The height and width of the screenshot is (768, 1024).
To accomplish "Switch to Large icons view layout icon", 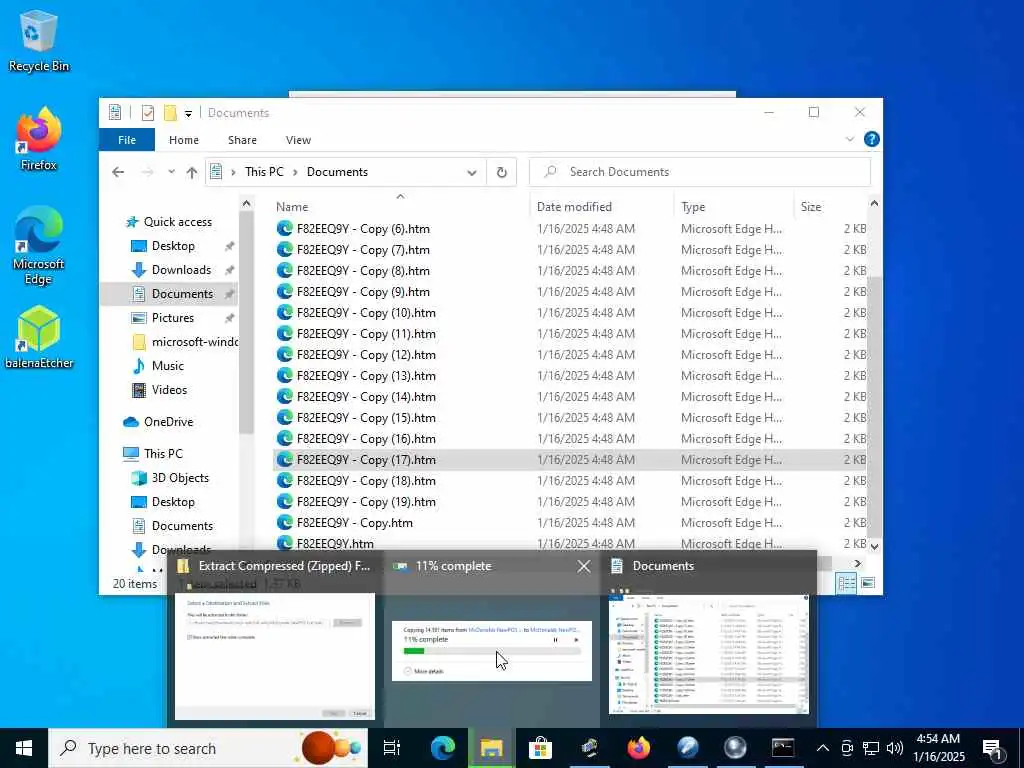I will (868, 583).
